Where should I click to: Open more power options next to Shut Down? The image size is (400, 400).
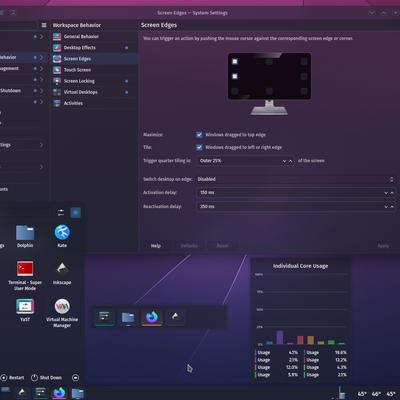(76, 378)
